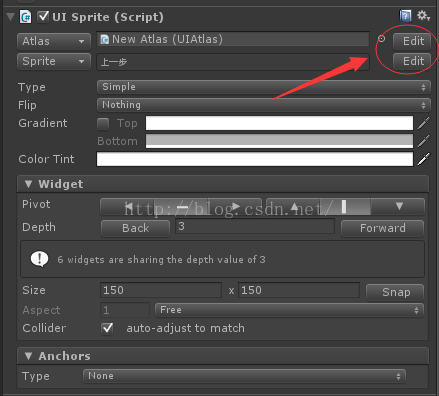Set pivot to bottom alignment arrow
This screenshot has width=439, height=396.
399,207
